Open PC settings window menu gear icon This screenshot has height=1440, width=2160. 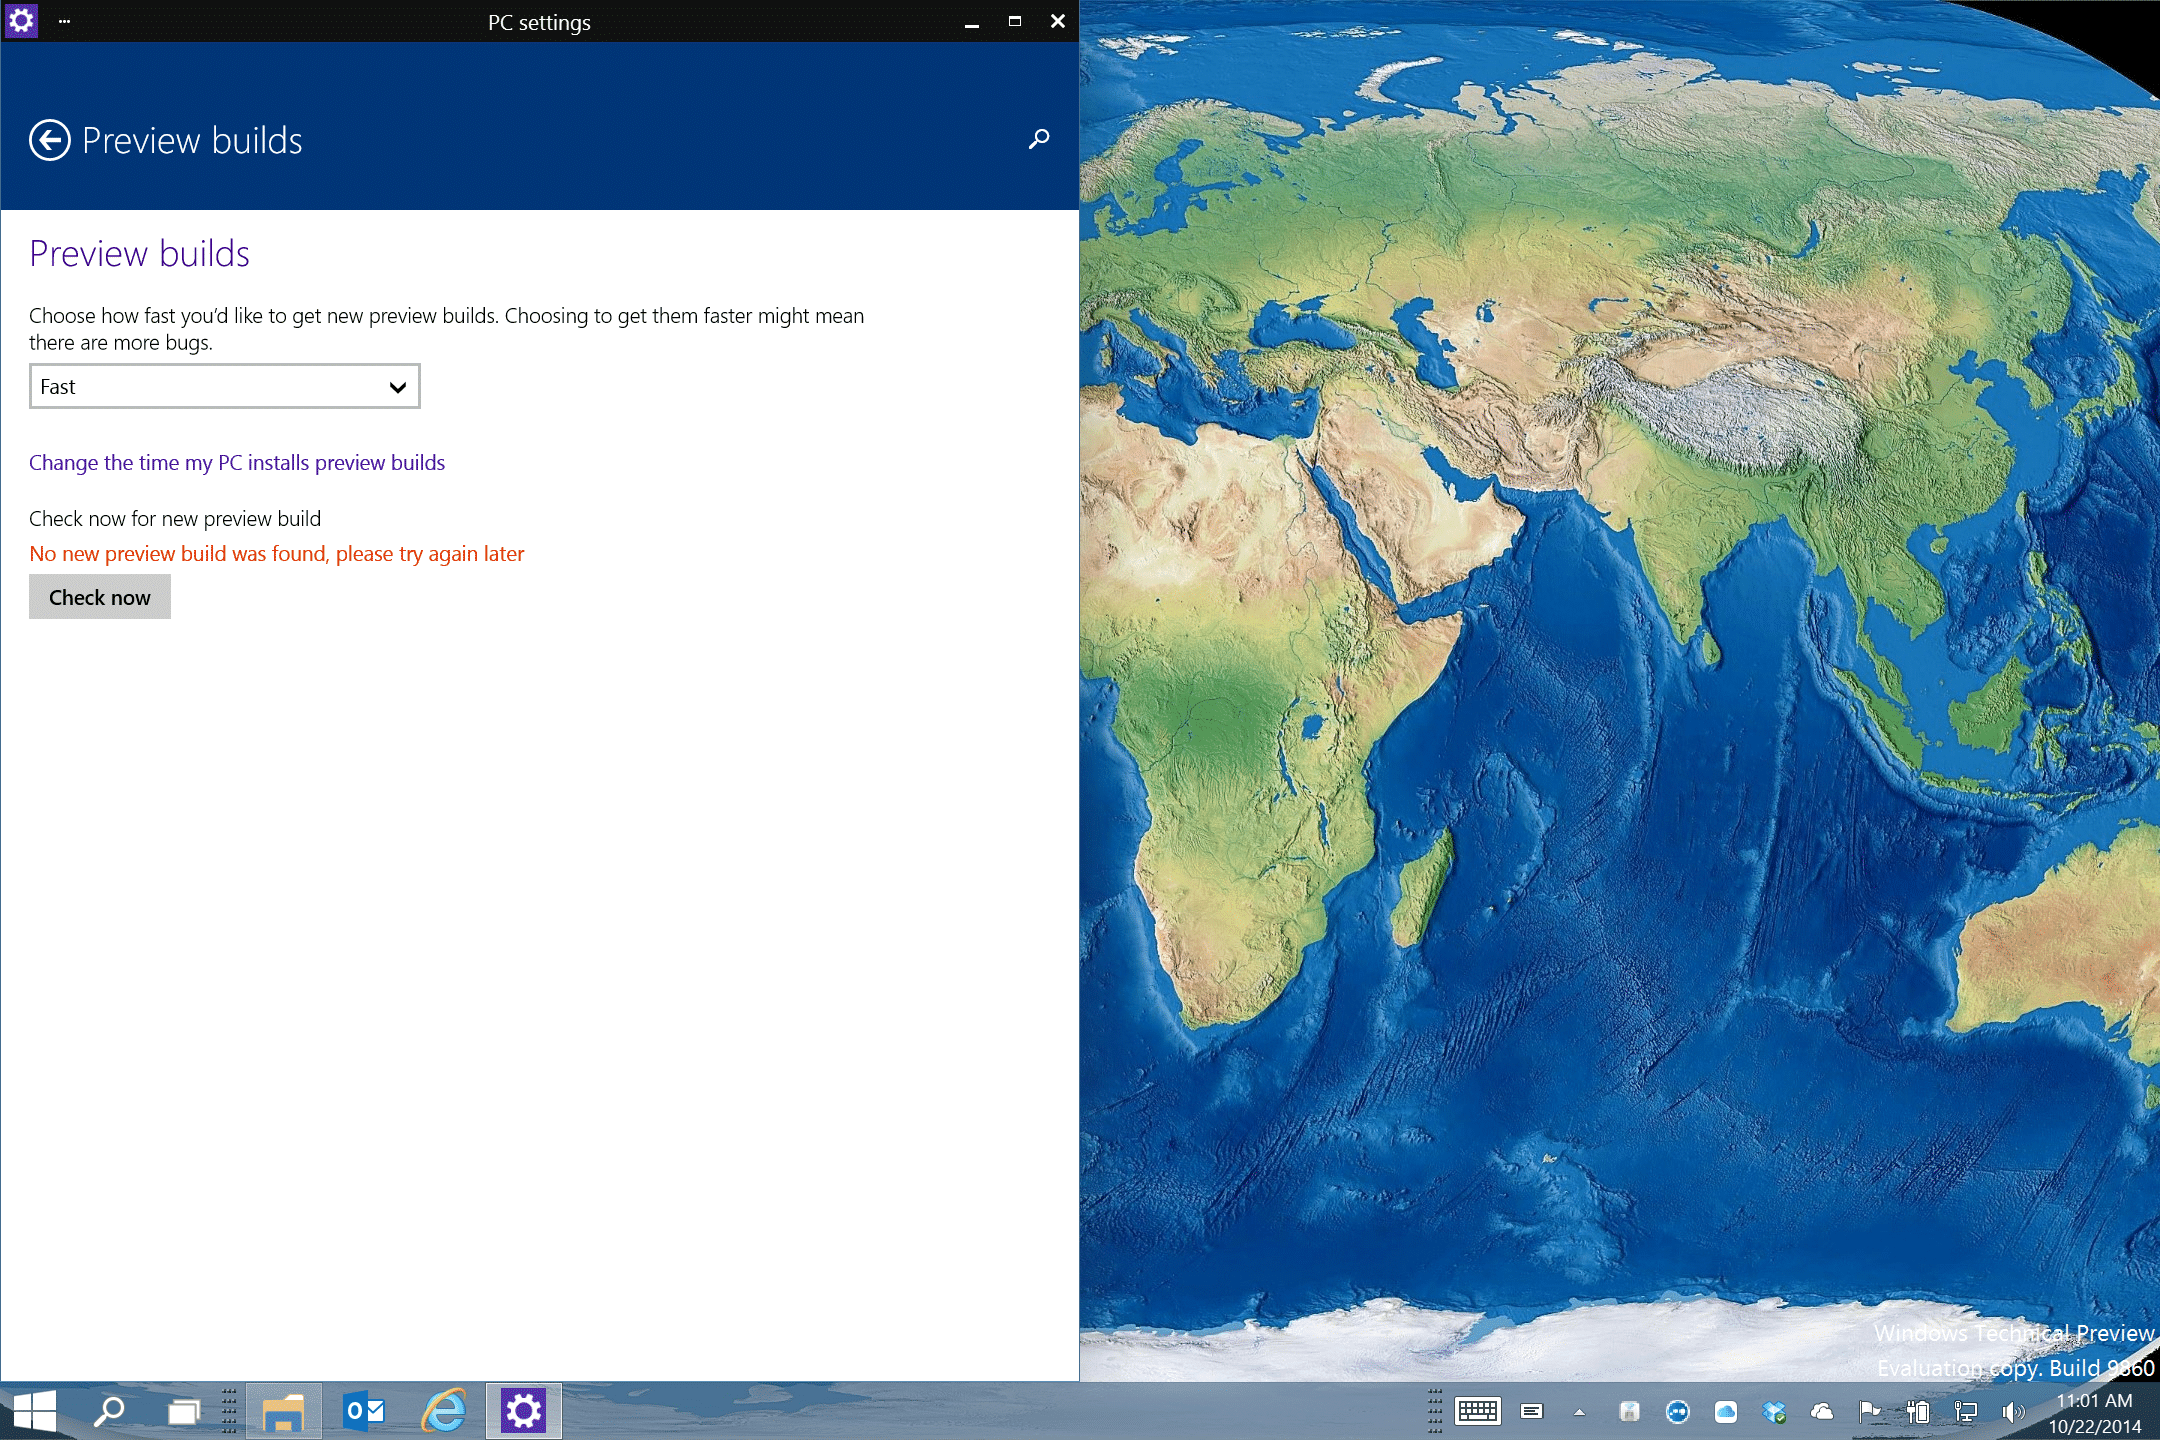(21, 20)
